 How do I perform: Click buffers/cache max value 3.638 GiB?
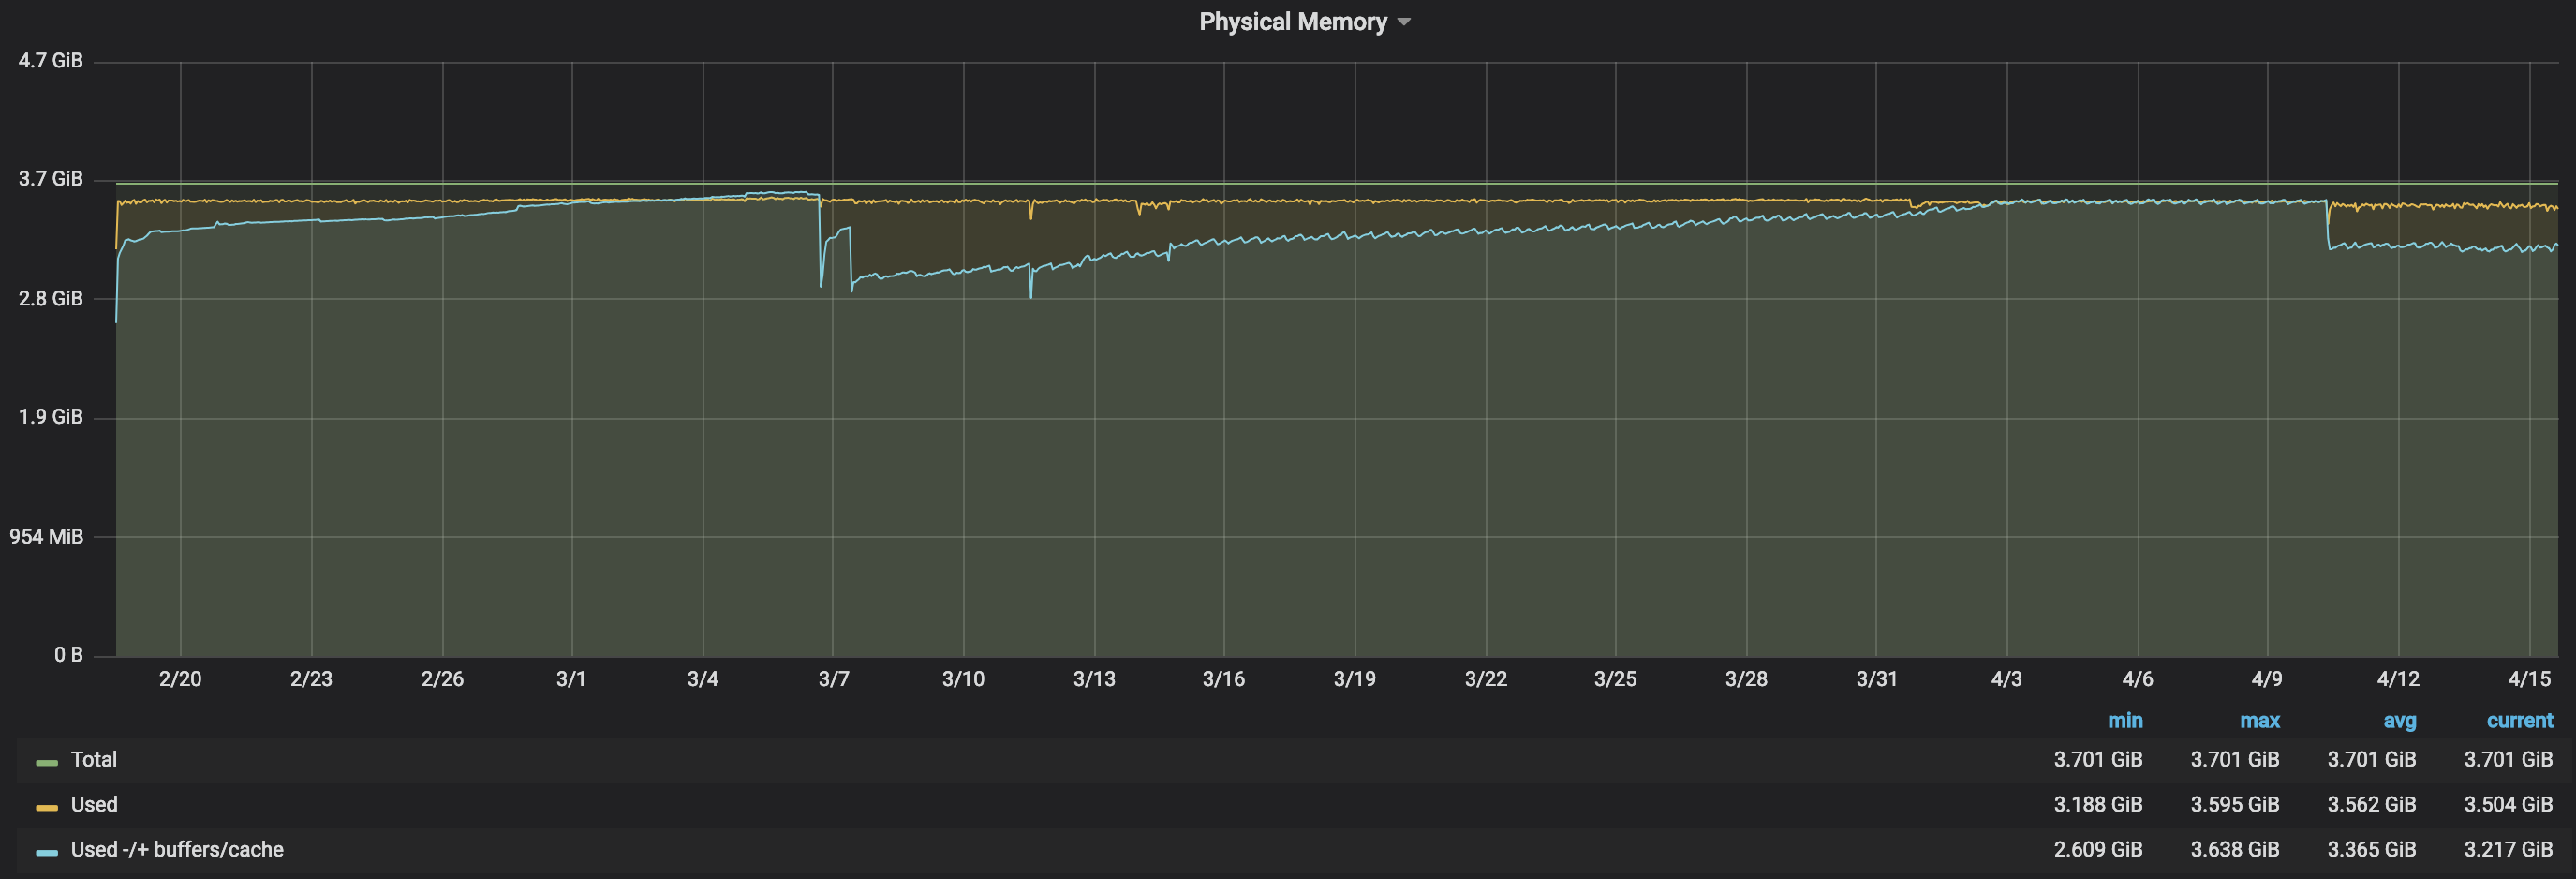point(2235,850)
